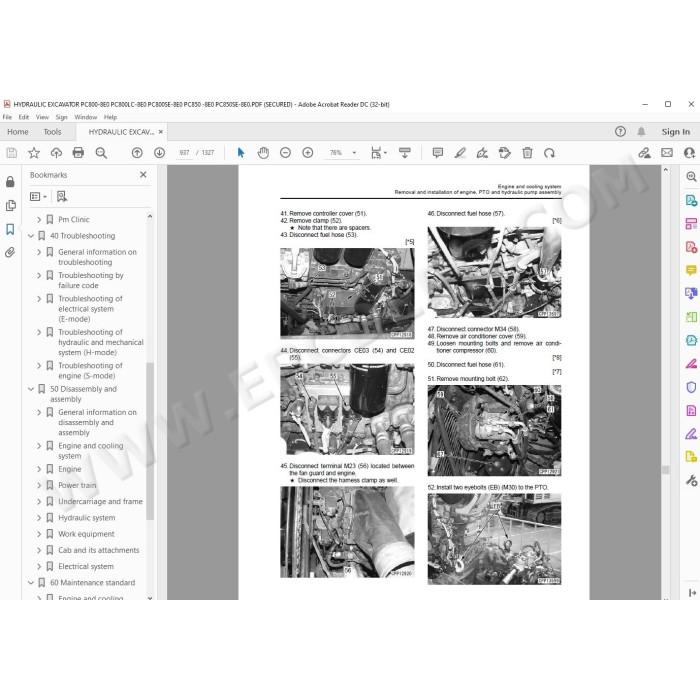700x700 pixels.
Task: Click the document vertical scrollbar thumb
Action: [666, 470]
